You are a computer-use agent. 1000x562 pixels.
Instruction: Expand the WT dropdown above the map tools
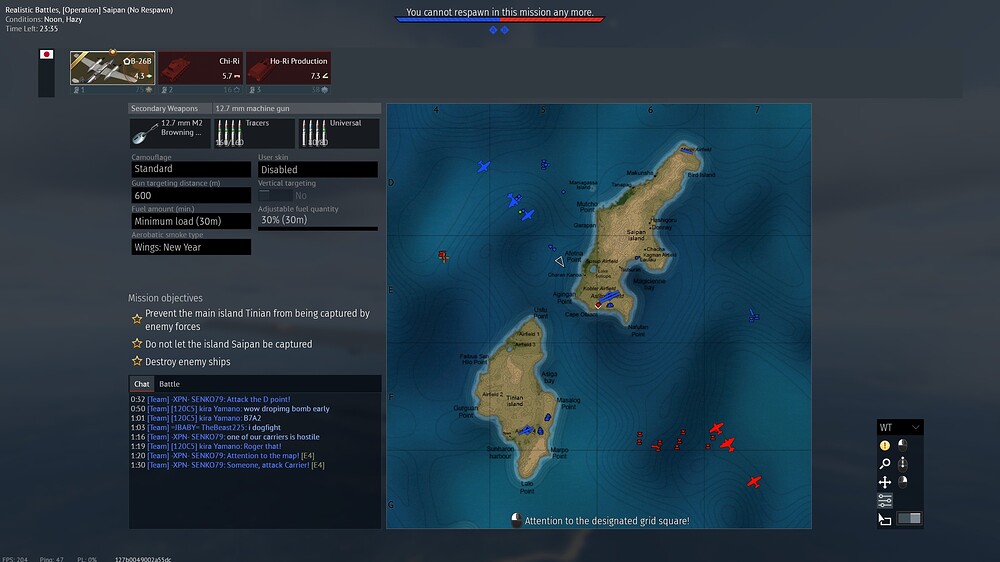pyautogui.click(x=900, y=427)
